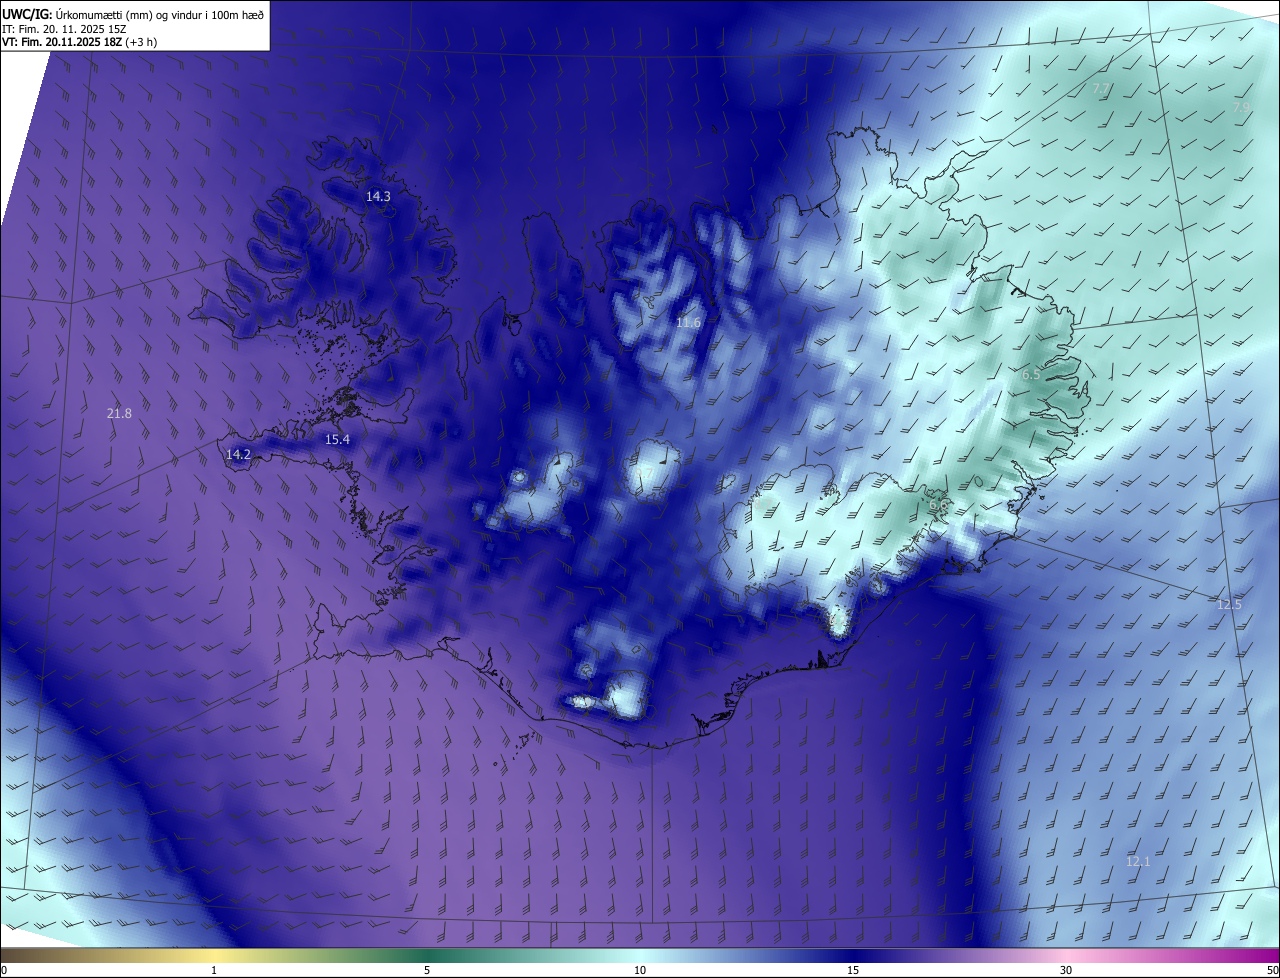This screenshot has height=978, width=1280.
Task: Click the colorbar tick label '50'
Action: pyautogui.click(x=1272, y=970)
